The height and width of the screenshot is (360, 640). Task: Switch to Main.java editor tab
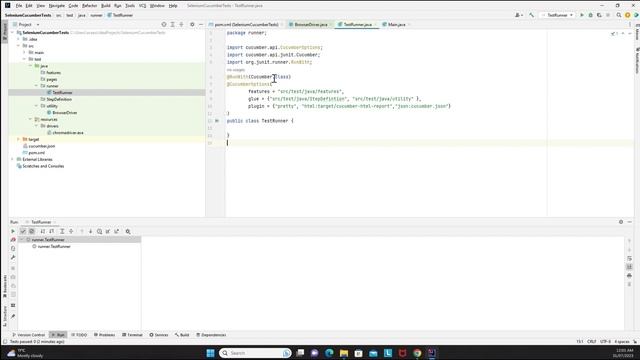tap(396, 24)
